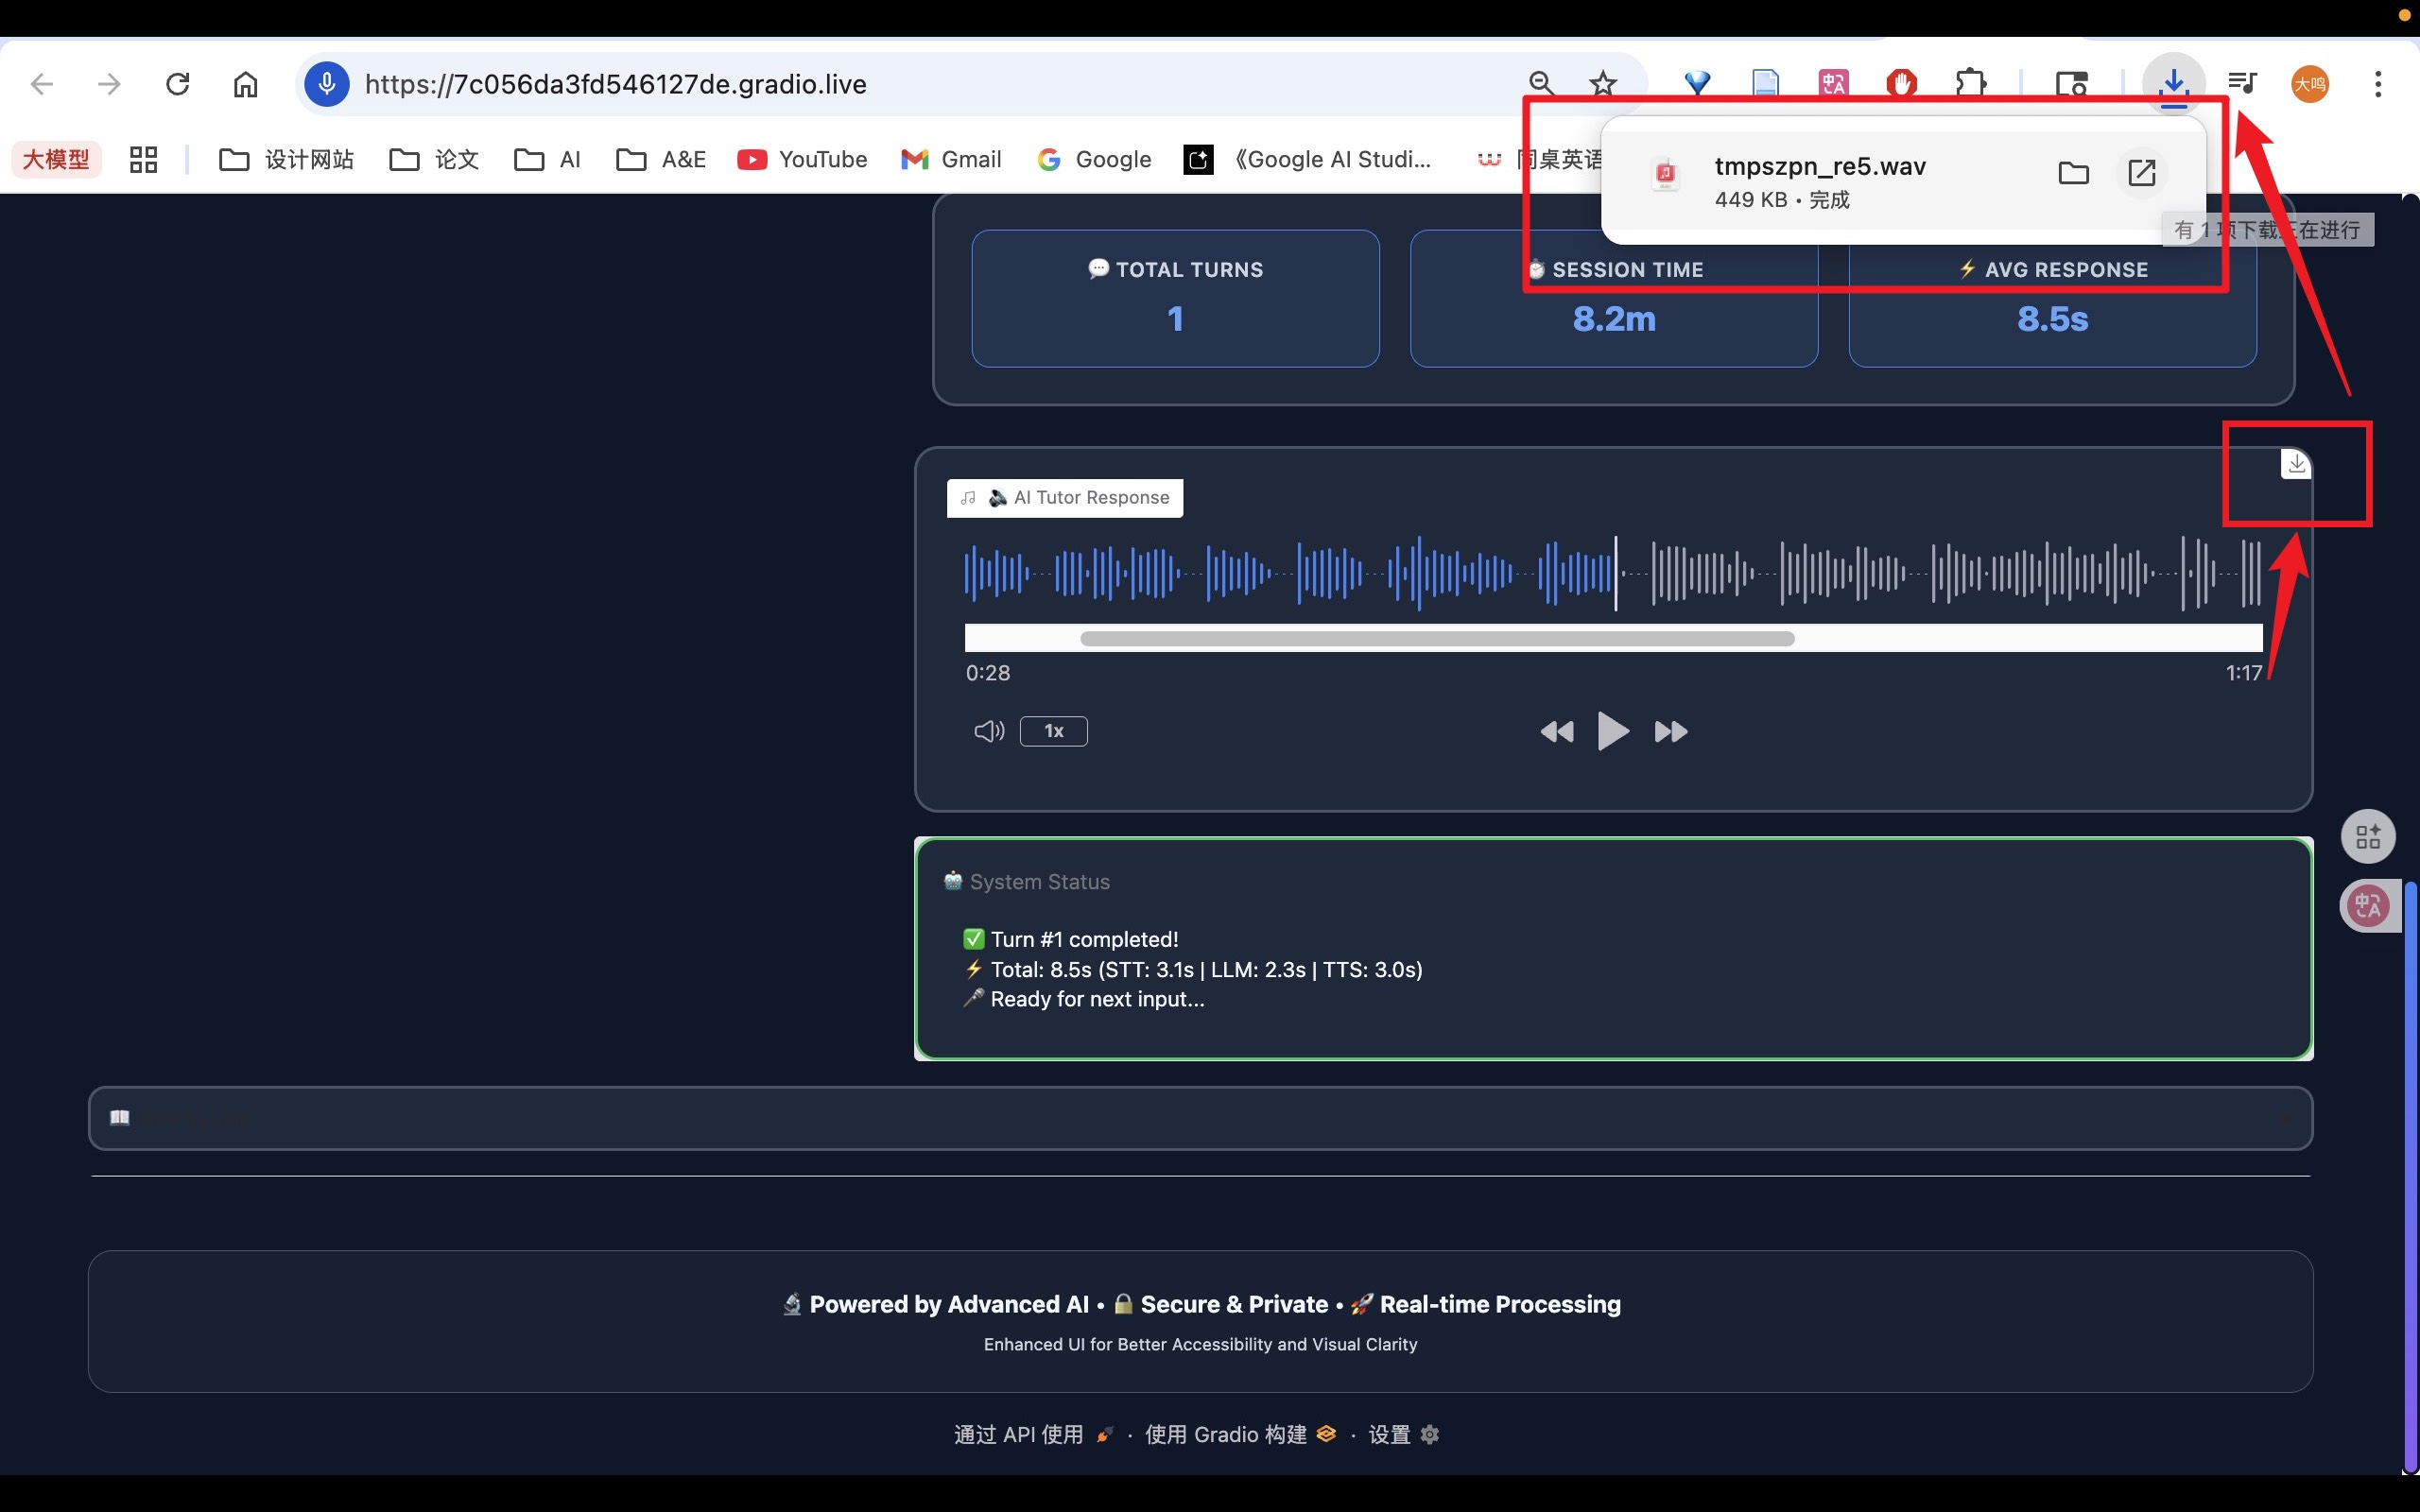Show downloaded wav file in folder
2420x1512 pixels.
click(2073, 173)
